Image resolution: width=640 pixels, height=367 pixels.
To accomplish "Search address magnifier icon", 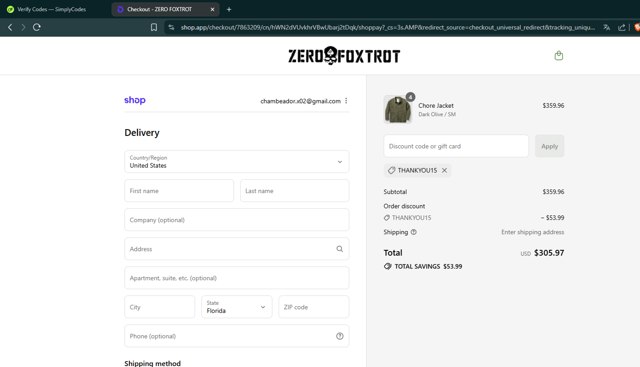I will click(x=340, y=249).
